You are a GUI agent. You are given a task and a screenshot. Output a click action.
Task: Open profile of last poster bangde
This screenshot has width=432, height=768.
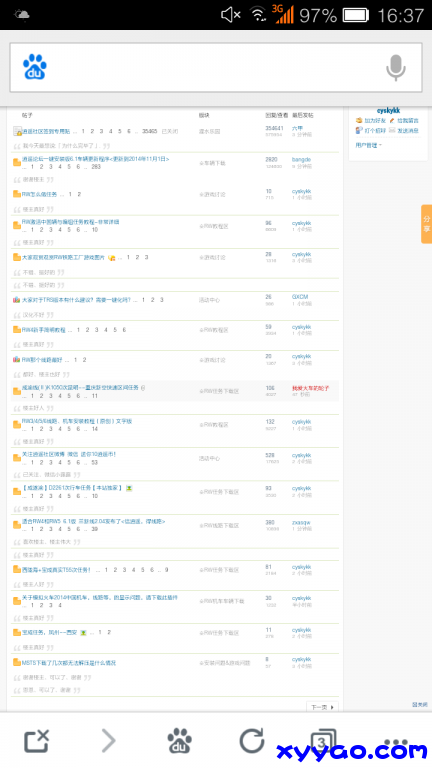(301, 159)
